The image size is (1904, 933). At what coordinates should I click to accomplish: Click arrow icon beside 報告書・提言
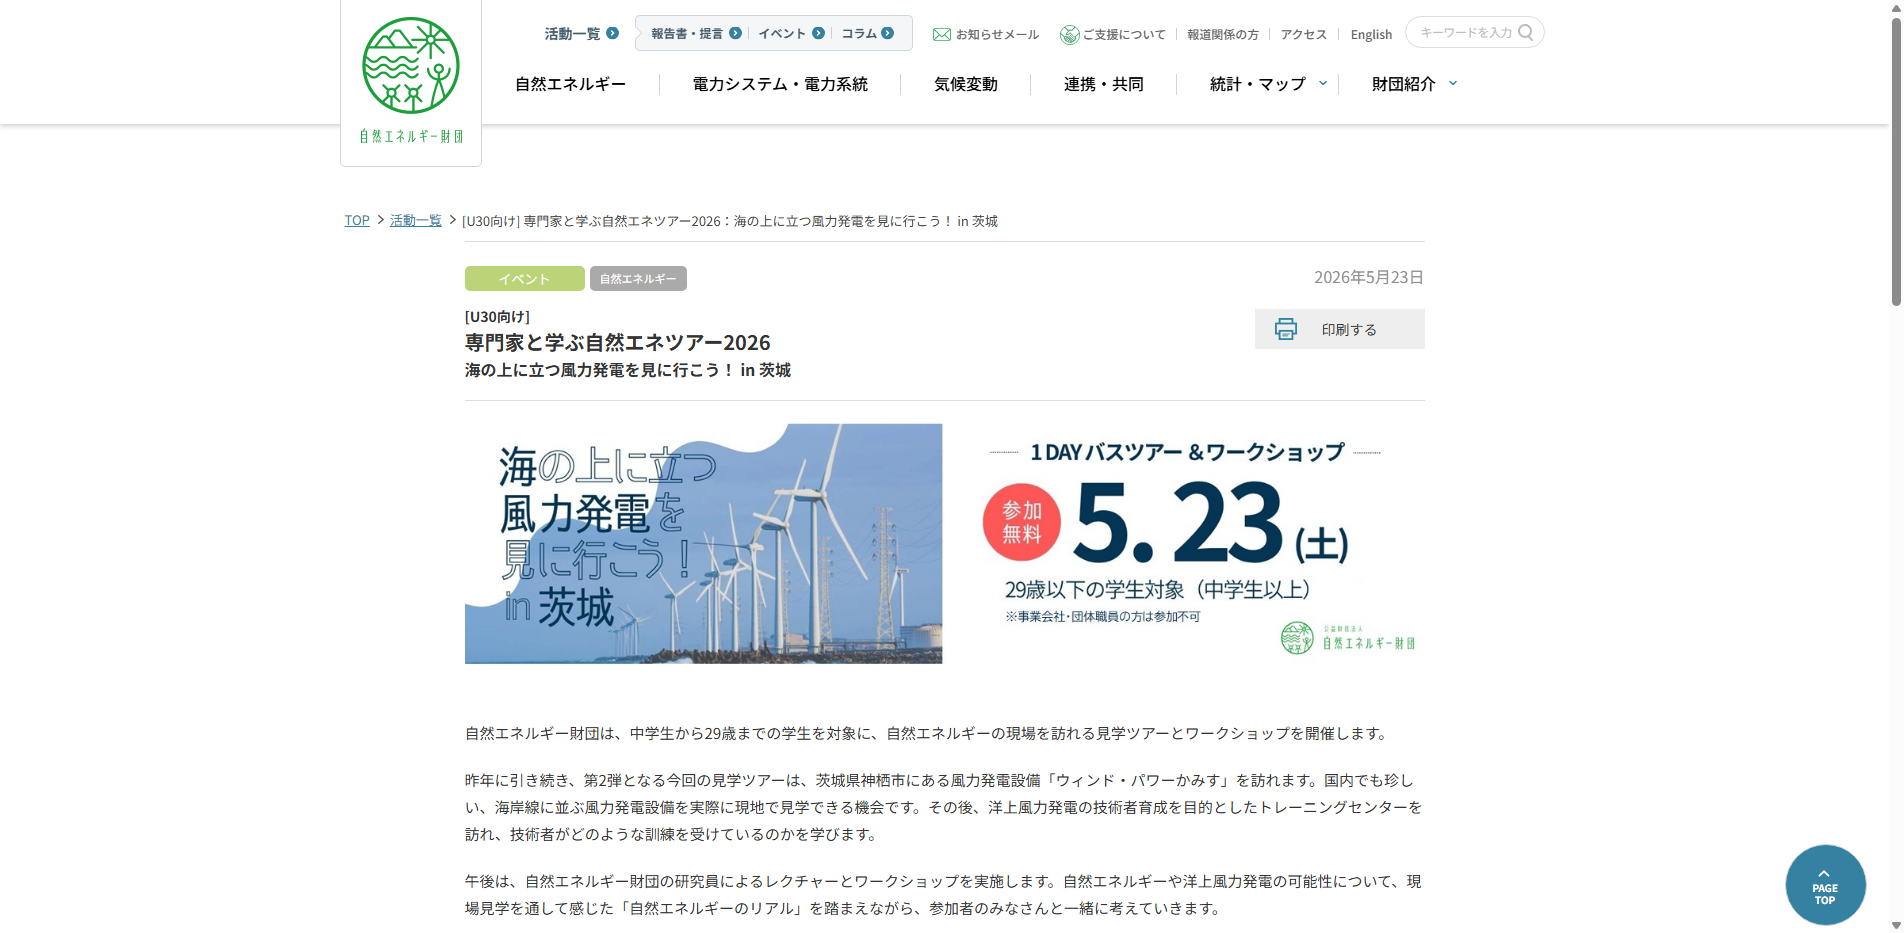click(x=736, y=33)
